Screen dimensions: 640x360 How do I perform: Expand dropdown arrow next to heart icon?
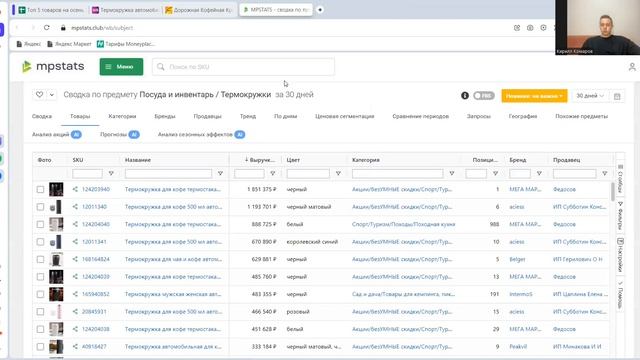click(x=51, y=95)
